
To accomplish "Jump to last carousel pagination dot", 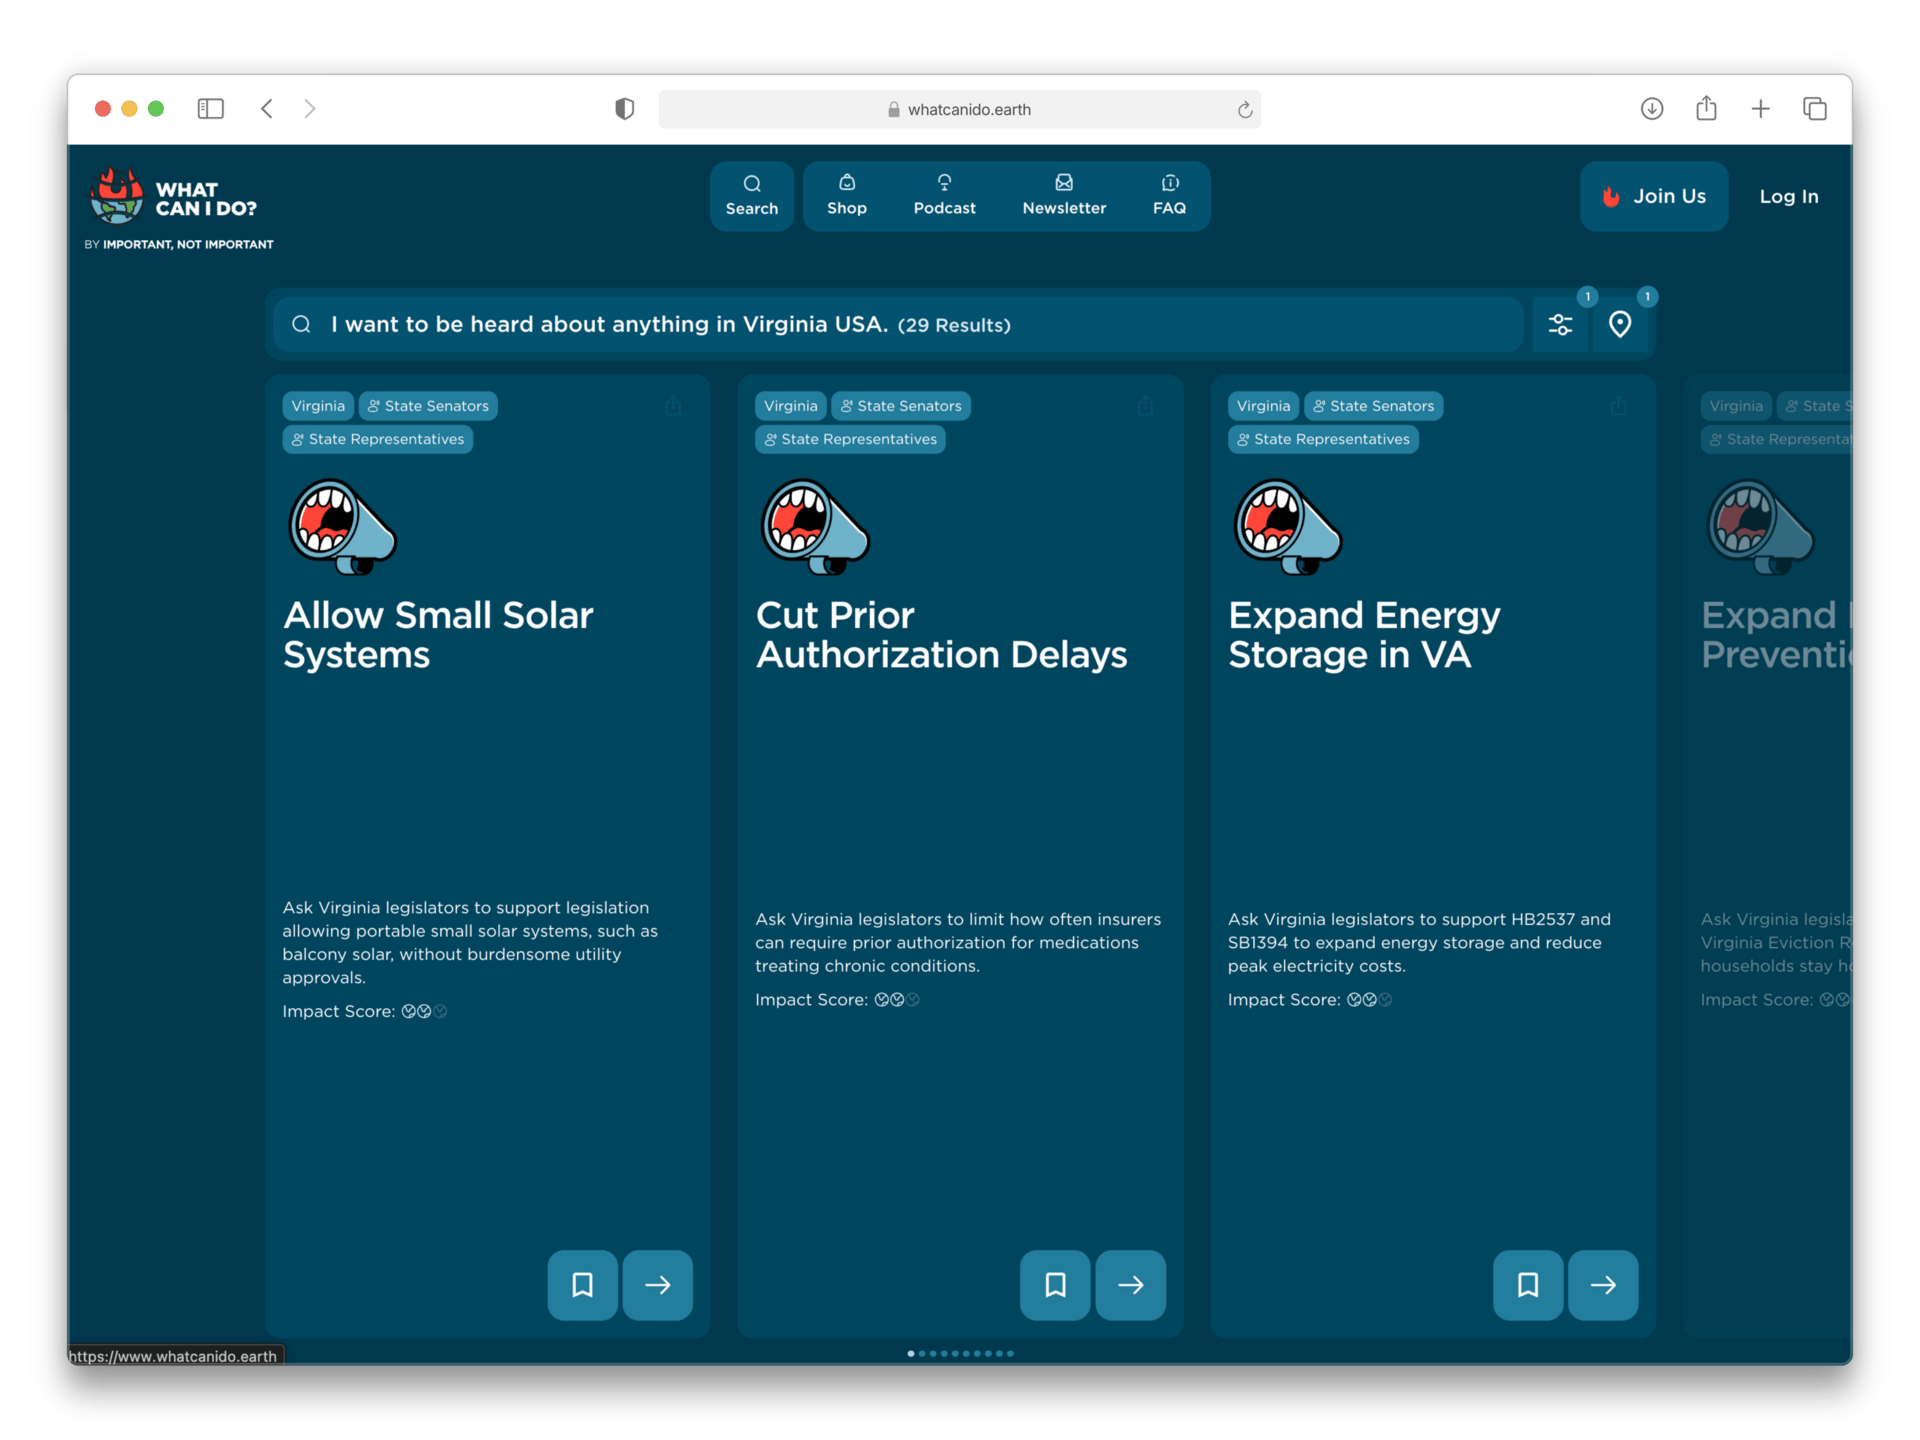I will (1011, 1353).
